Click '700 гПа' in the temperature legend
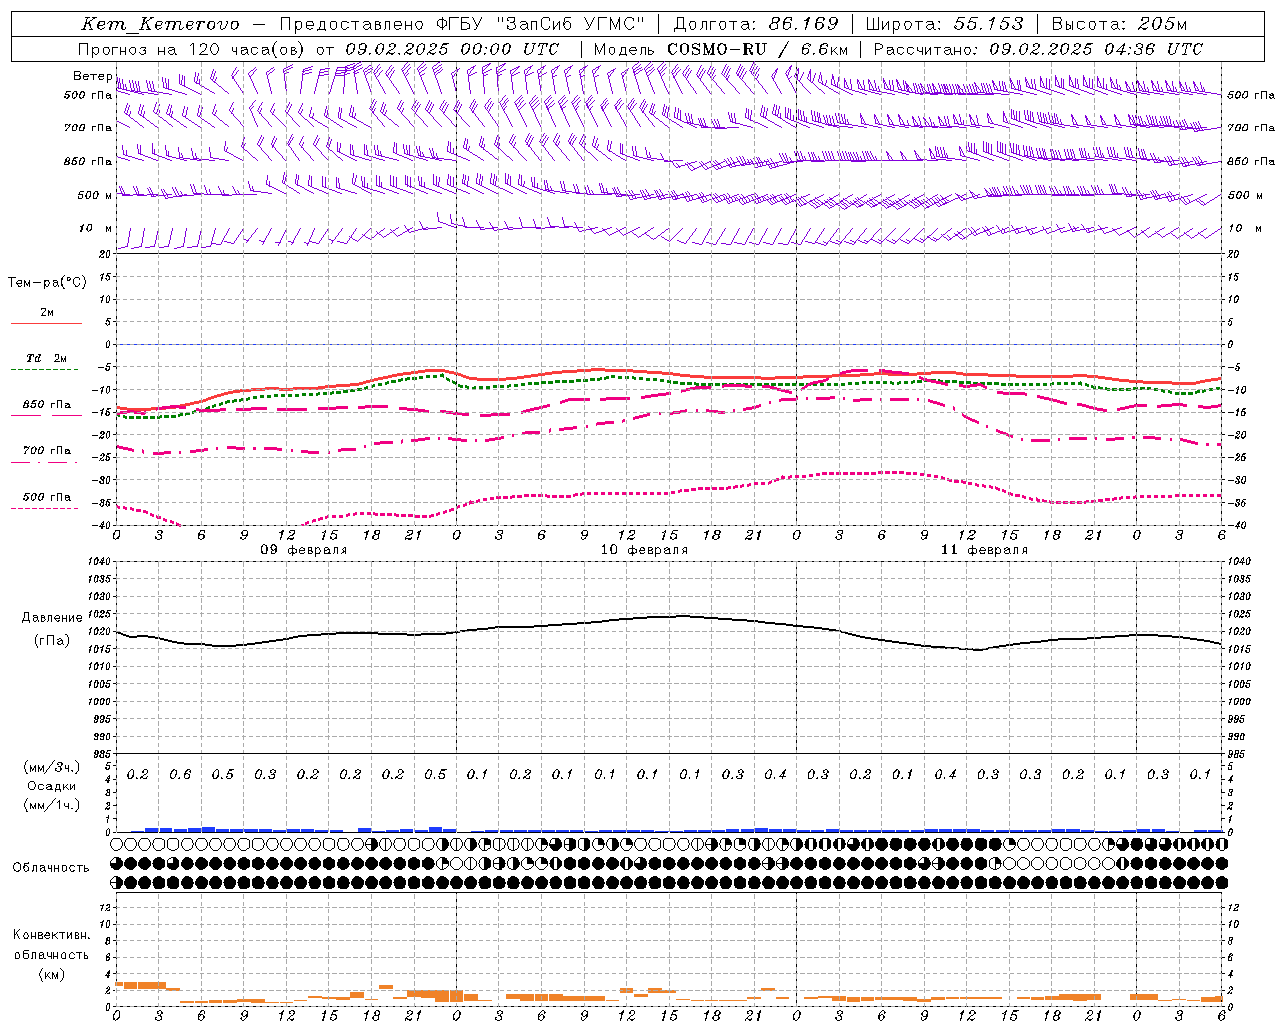1280x1024 pixels. tap(47, 451)
